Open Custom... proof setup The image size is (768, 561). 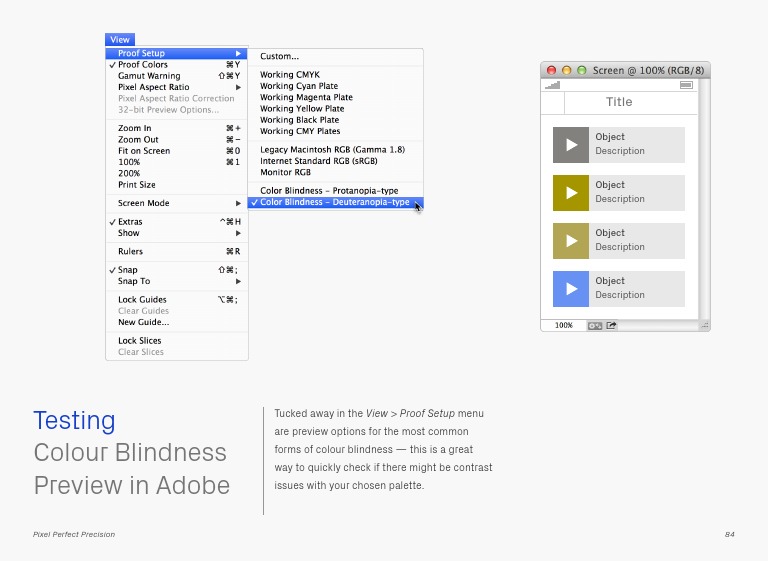335,56
